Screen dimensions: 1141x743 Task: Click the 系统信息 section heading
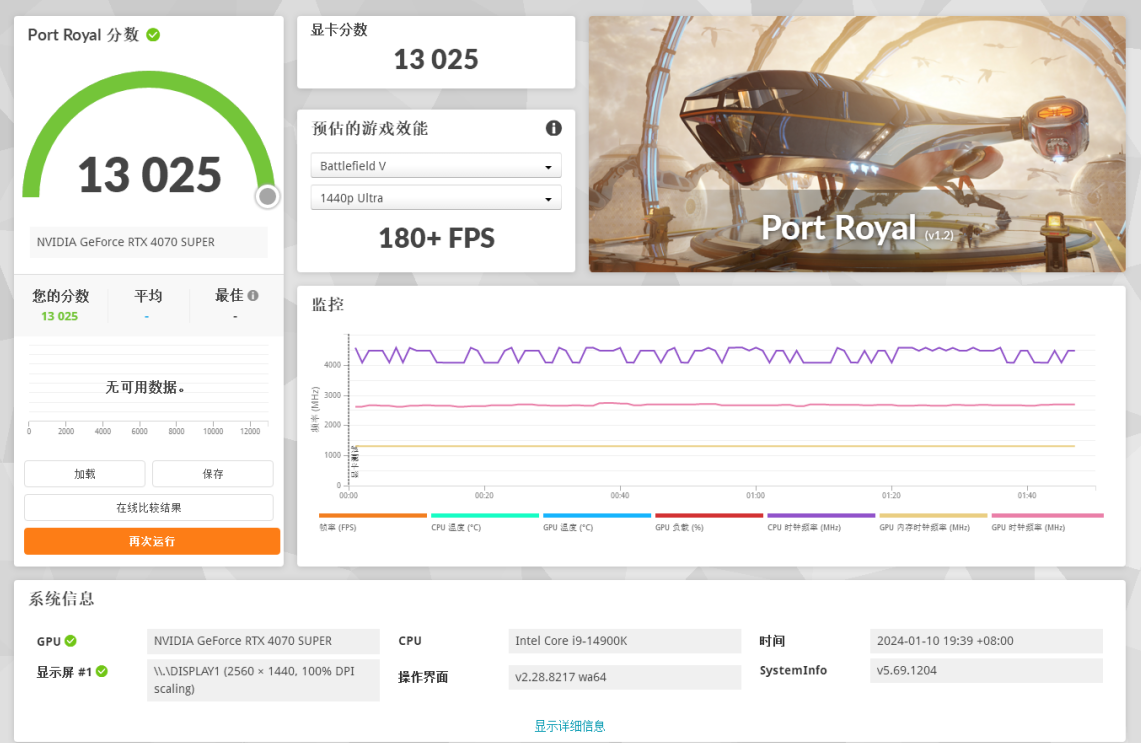[61, 599]
